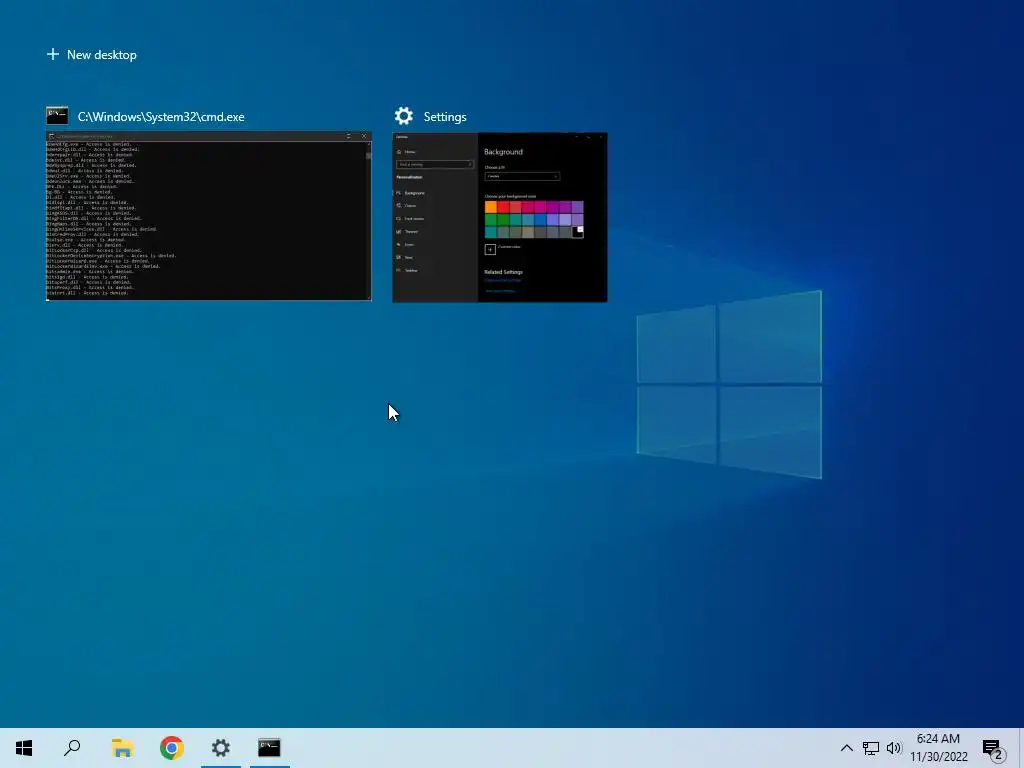Open the Action Center notifications icon
Screen dimensions: 1024x768
click(993, 748)
